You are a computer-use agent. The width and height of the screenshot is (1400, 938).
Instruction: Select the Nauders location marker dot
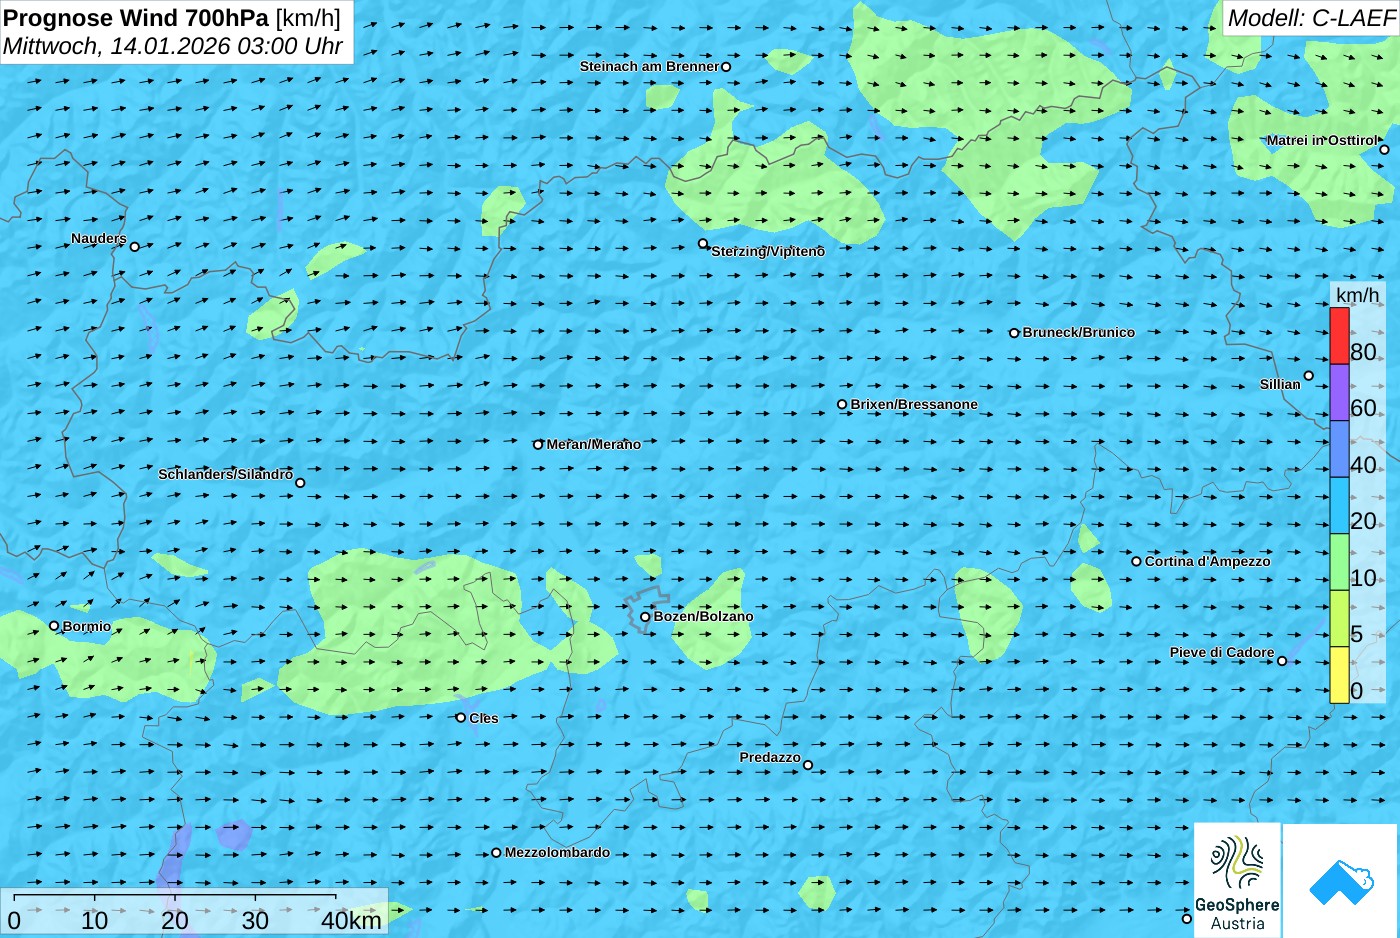coord(135,246)
